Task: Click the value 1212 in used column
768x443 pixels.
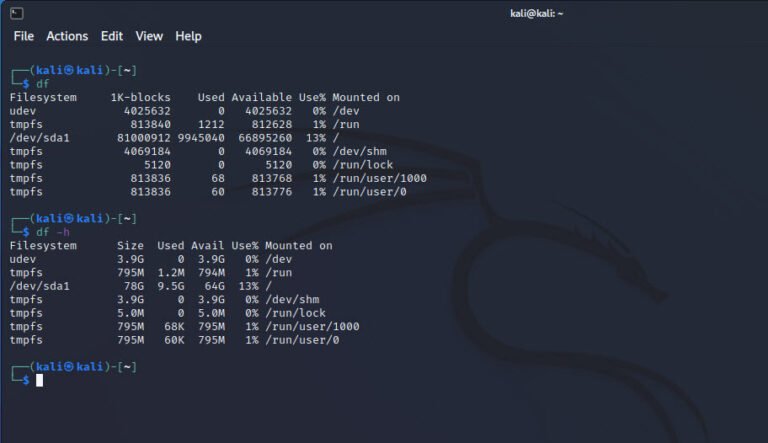Action: tap(211, 124)
